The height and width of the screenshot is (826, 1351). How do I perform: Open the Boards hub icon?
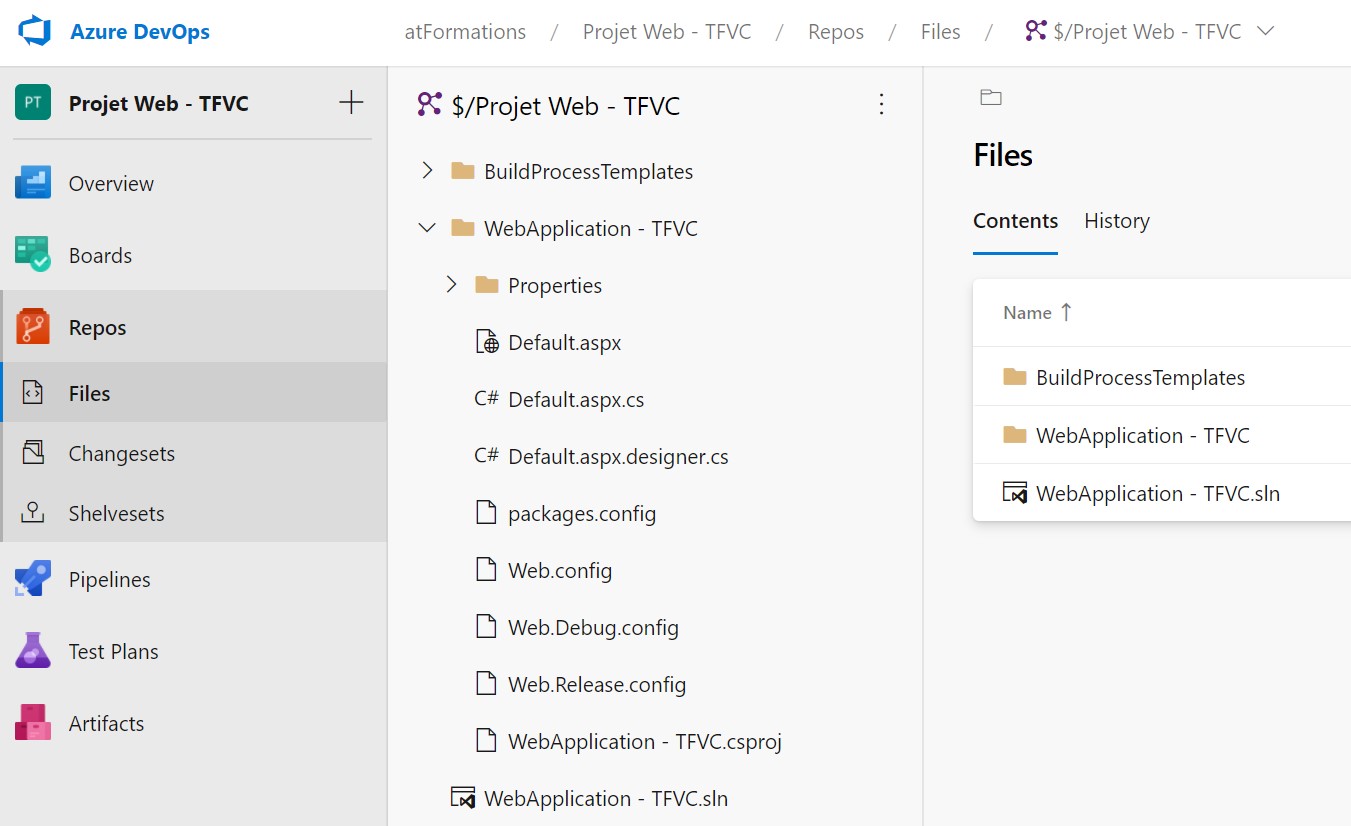pos(33,255)
